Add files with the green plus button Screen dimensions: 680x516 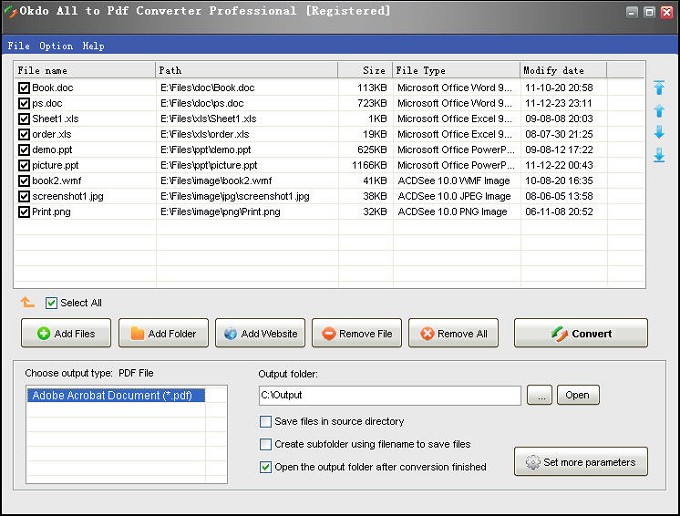tap(66, 333)
